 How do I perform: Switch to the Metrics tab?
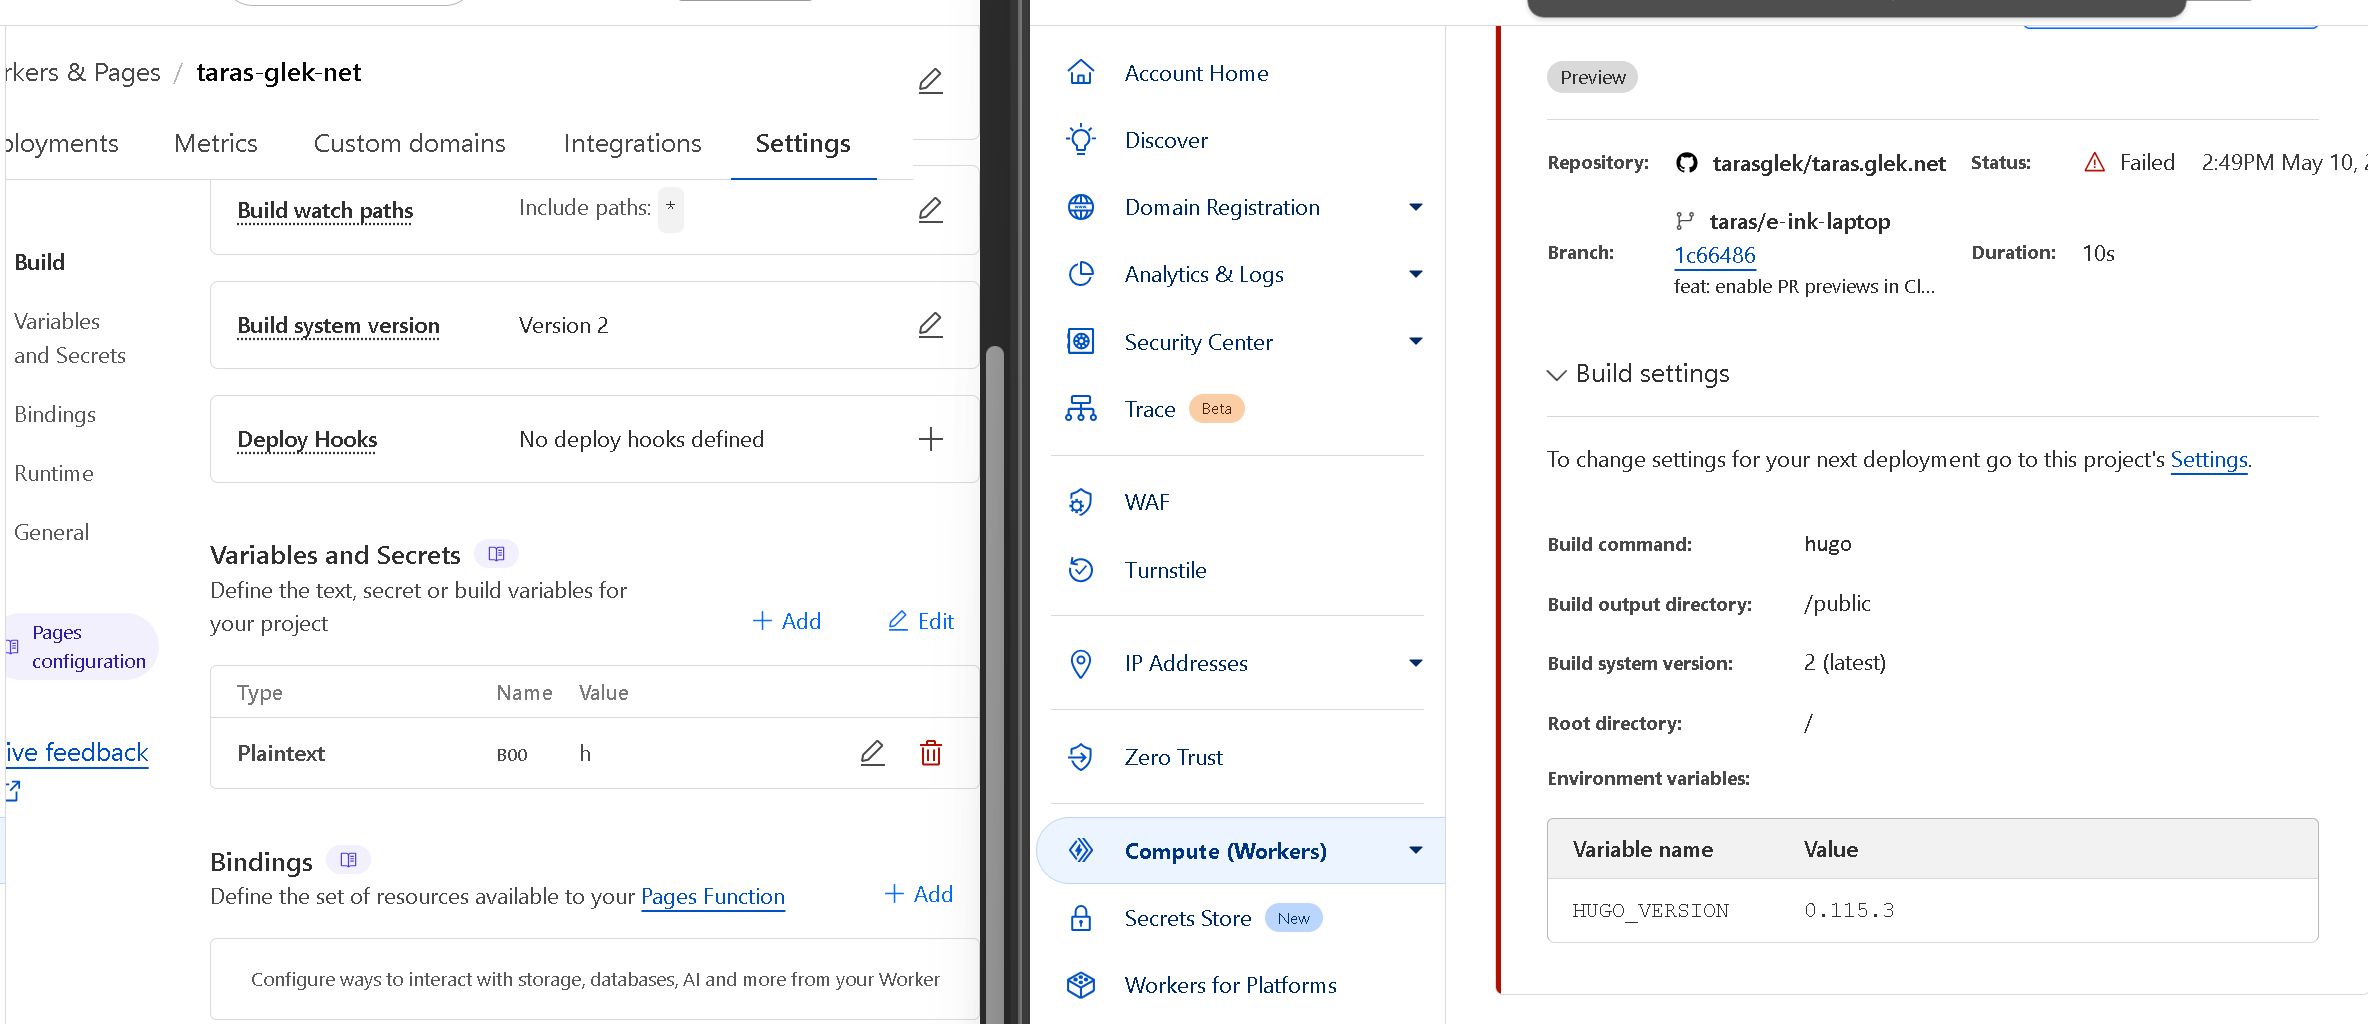coord(216,143)
